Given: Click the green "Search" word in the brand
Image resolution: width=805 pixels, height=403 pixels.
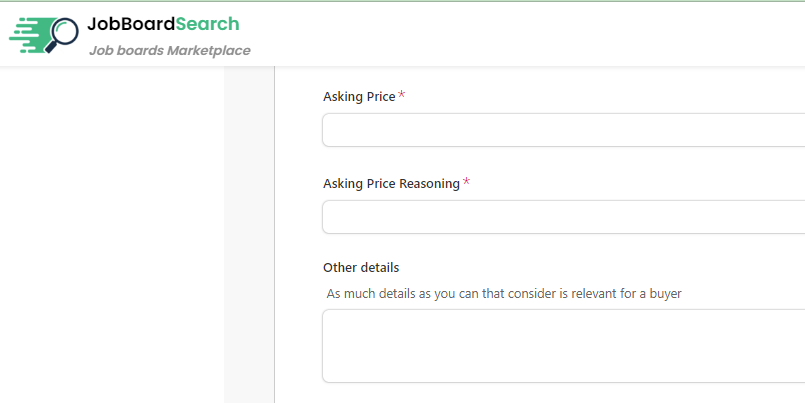Looking at the screenshot, I should click(207, 24).
